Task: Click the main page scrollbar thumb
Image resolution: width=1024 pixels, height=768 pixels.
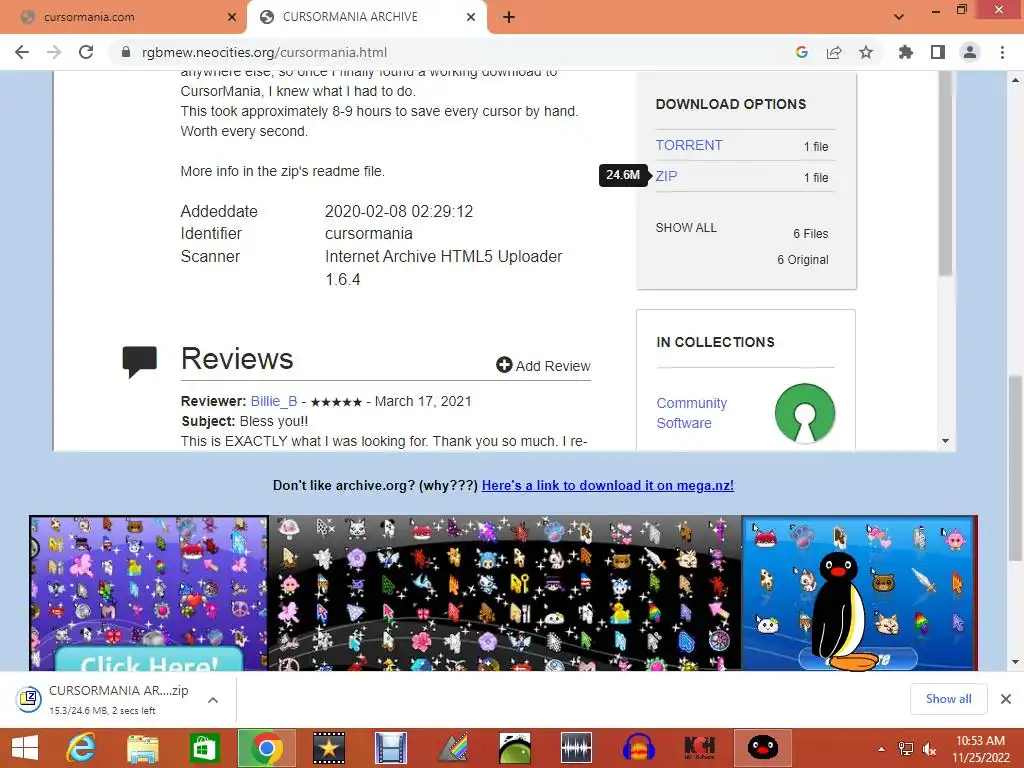Action: 1015,467
